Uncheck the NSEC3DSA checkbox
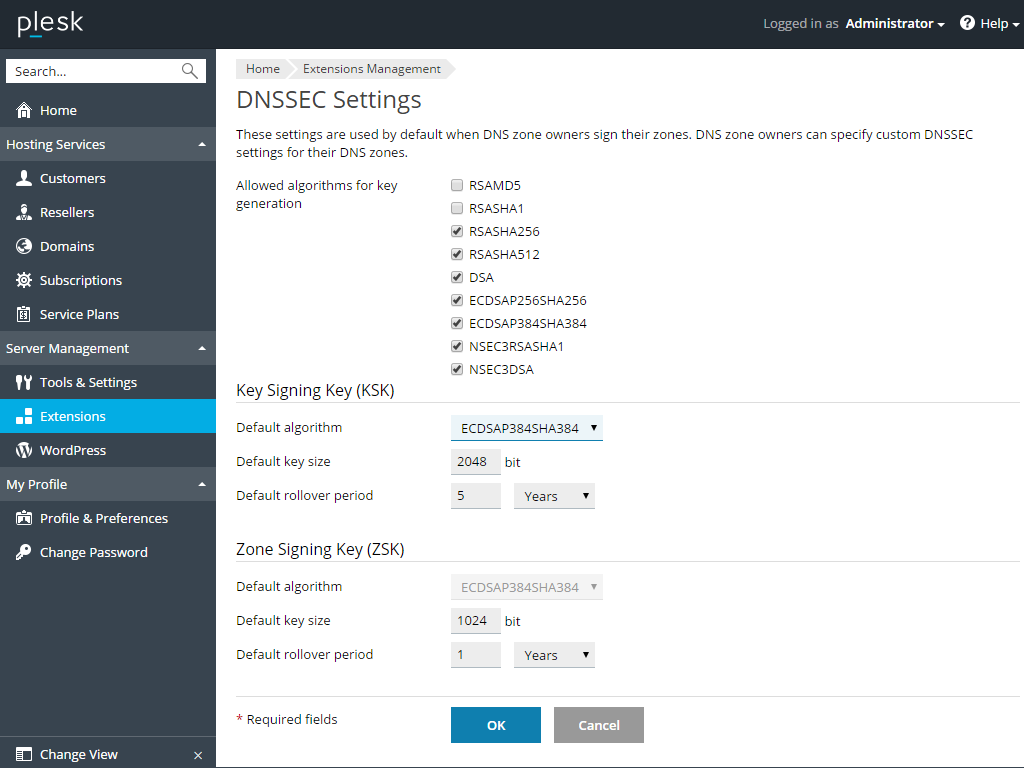The image size is (1024, 768). tap(457, 369)
